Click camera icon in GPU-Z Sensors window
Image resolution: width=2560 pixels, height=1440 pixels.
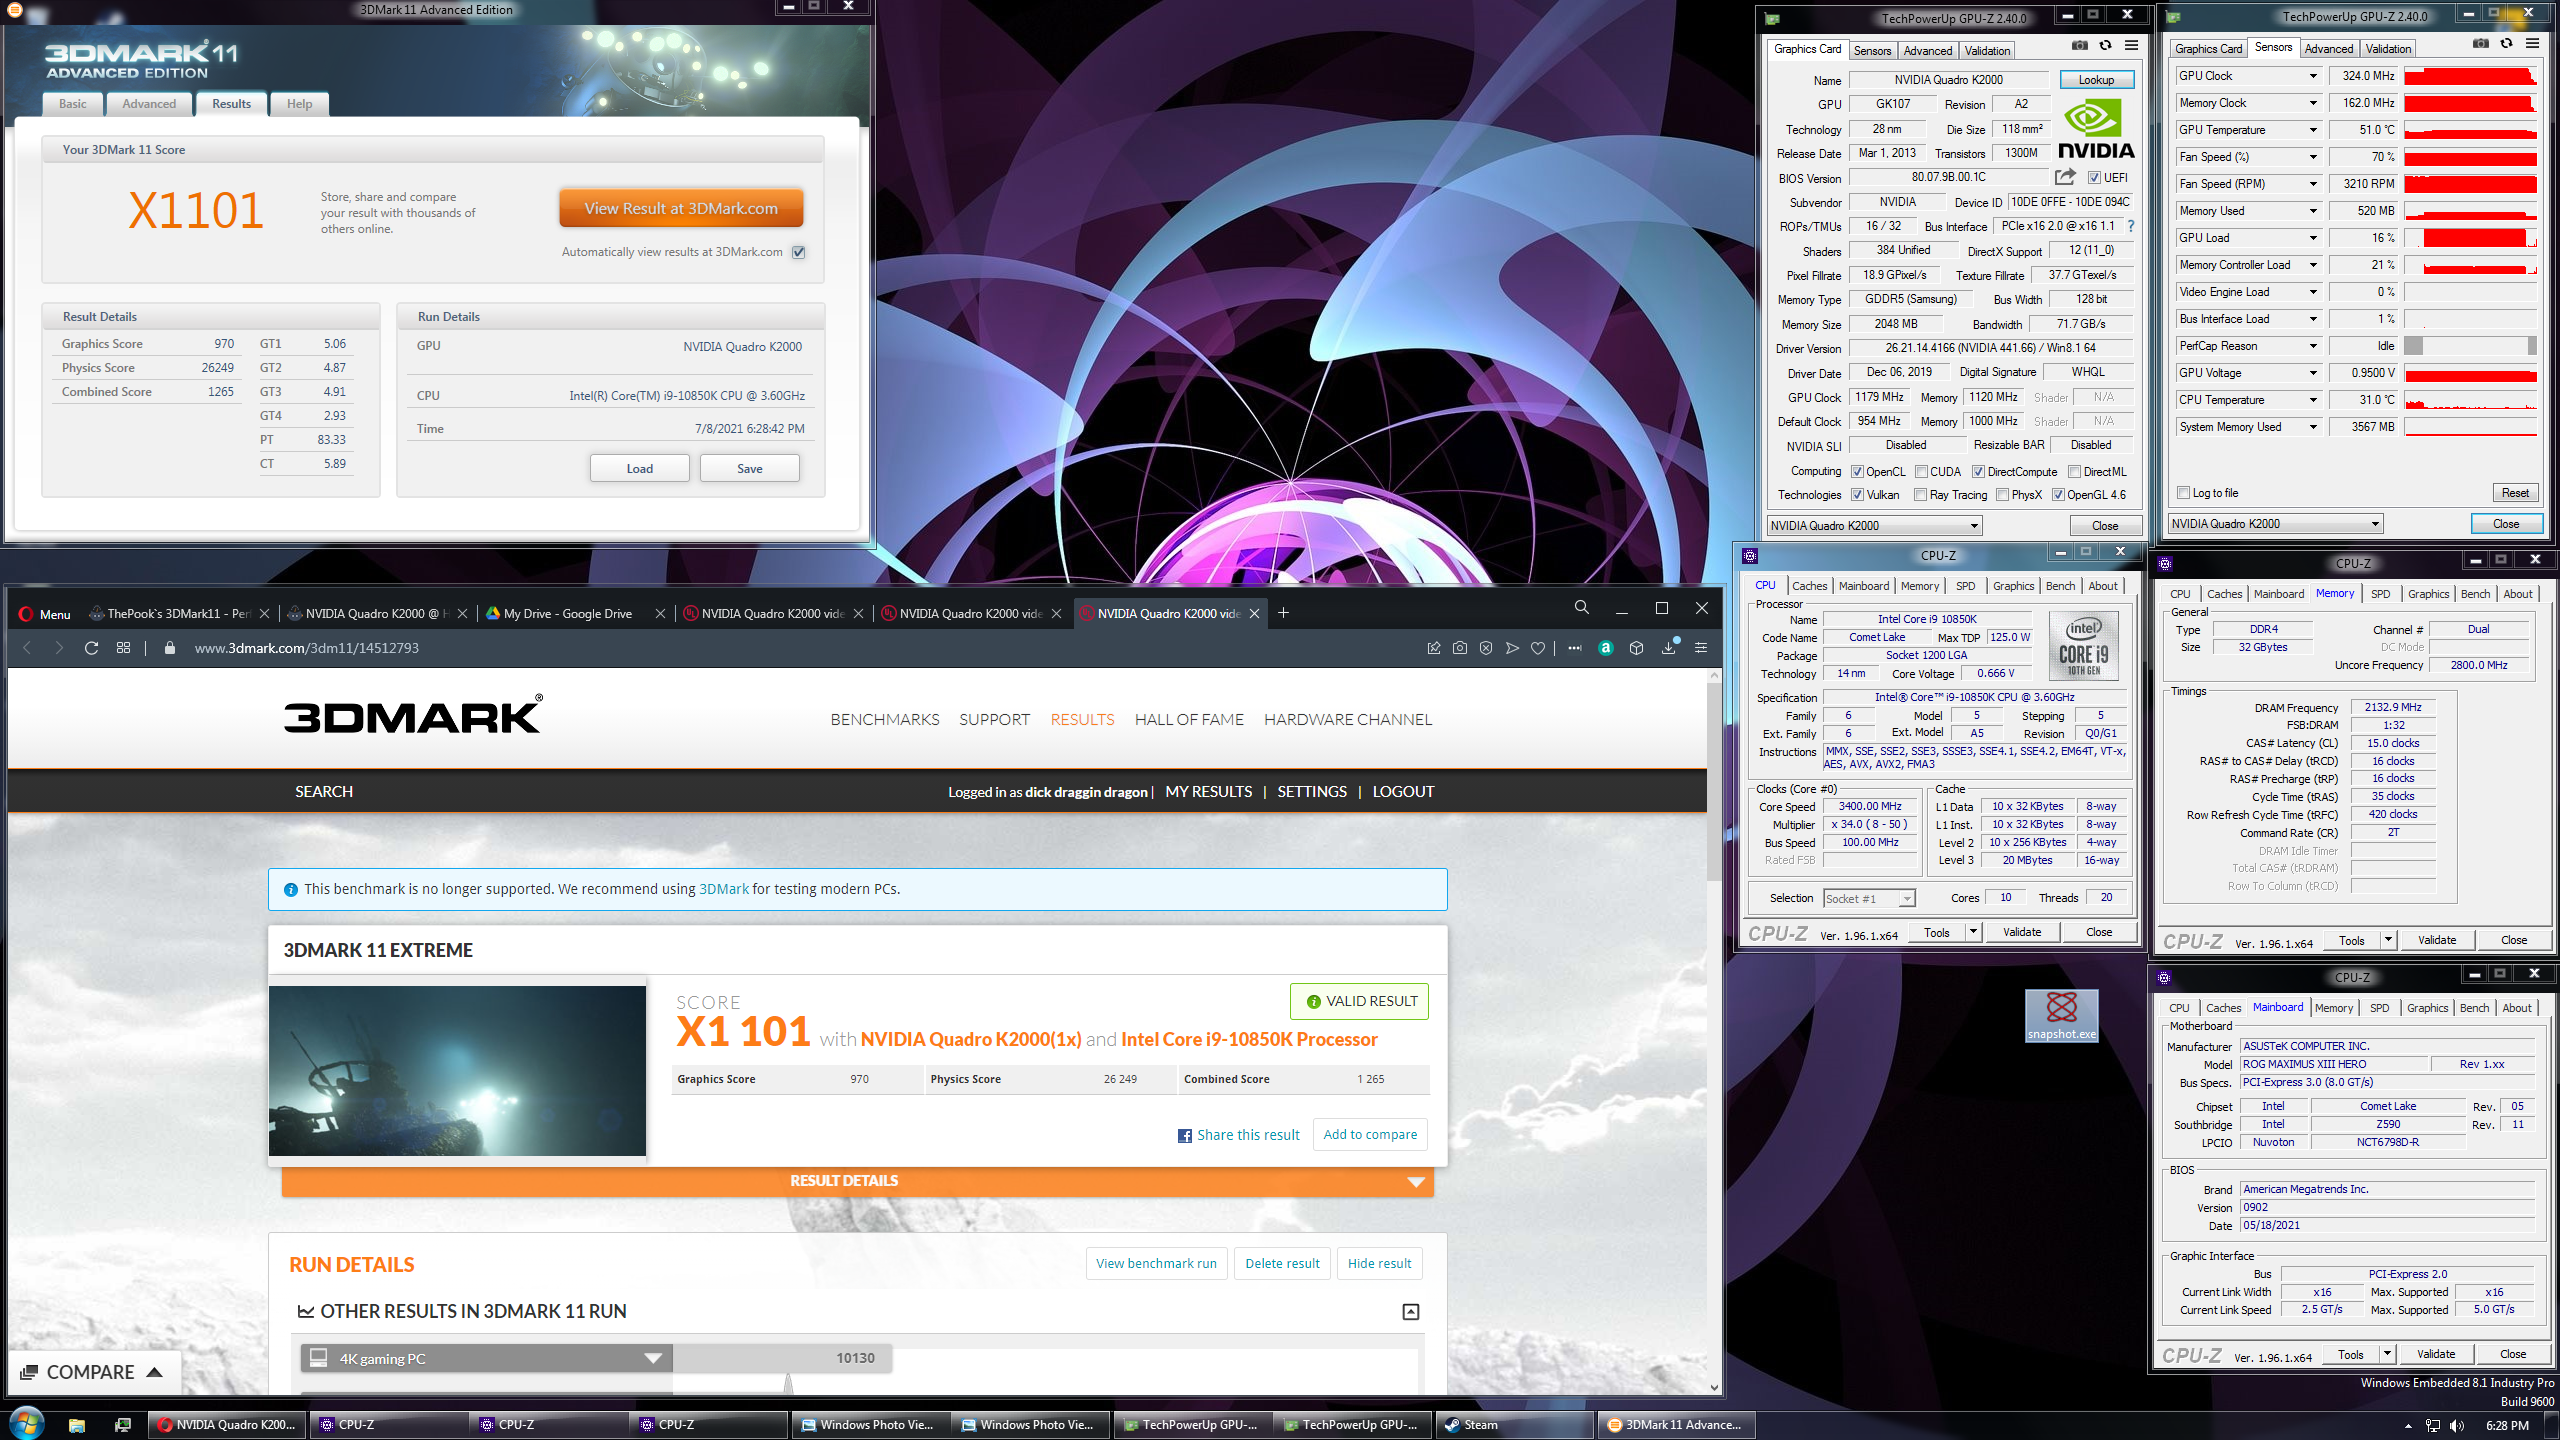click(x=2481, y=44)
